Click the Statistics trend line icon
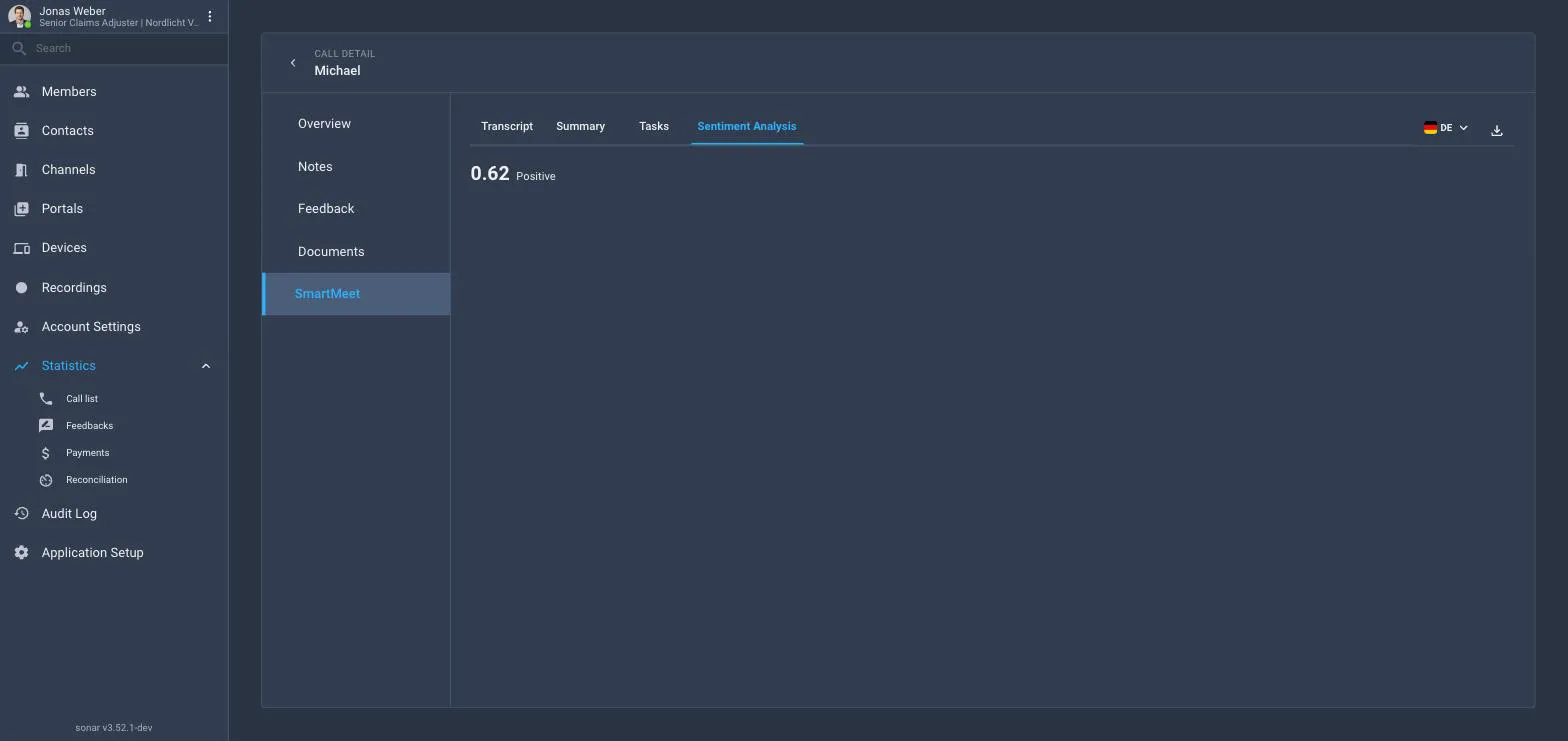1568x741 pixels. (21, 366)
